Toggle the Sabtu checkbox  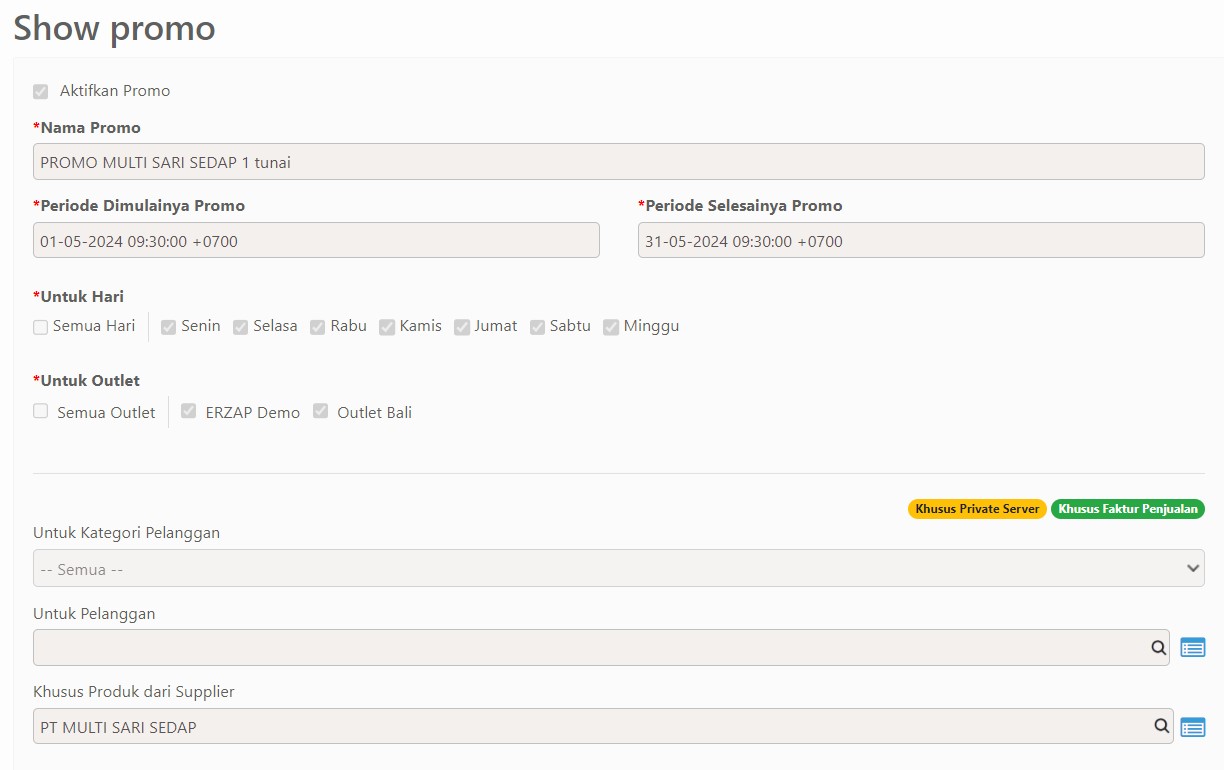click(x=538, y=327)
